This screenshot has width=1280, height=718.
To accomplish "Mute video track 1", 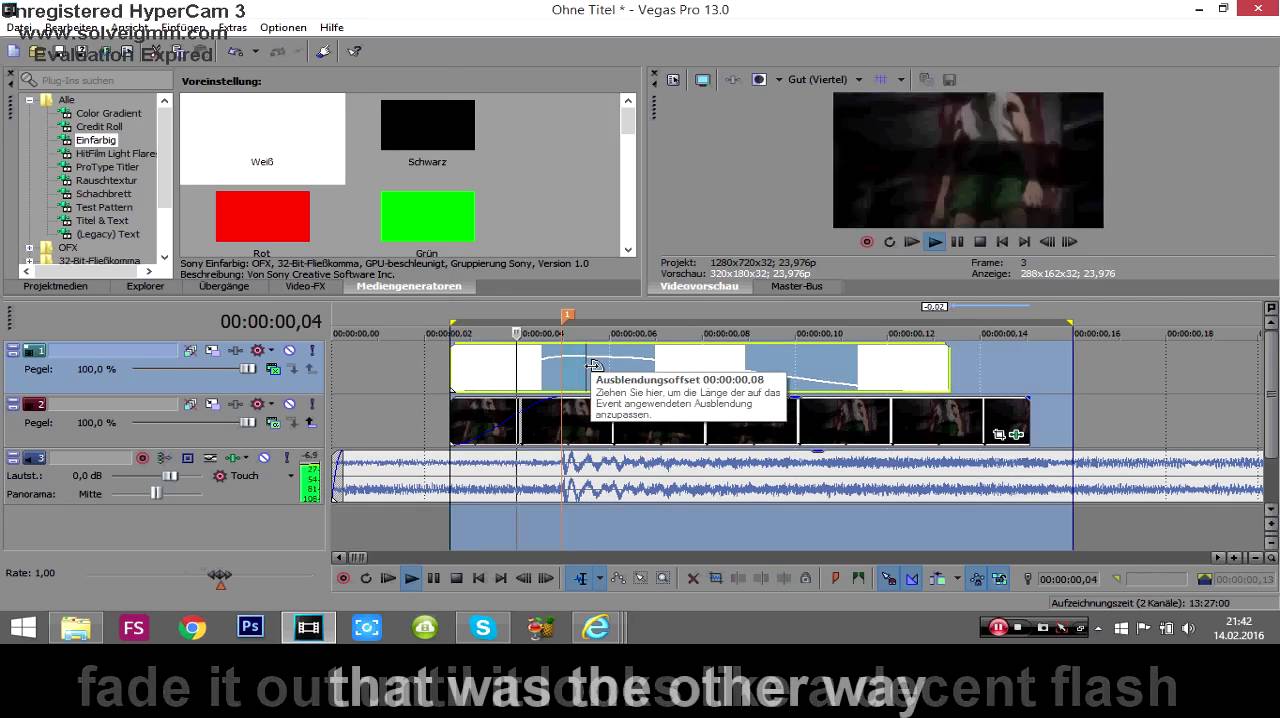I will coord(289,350).
